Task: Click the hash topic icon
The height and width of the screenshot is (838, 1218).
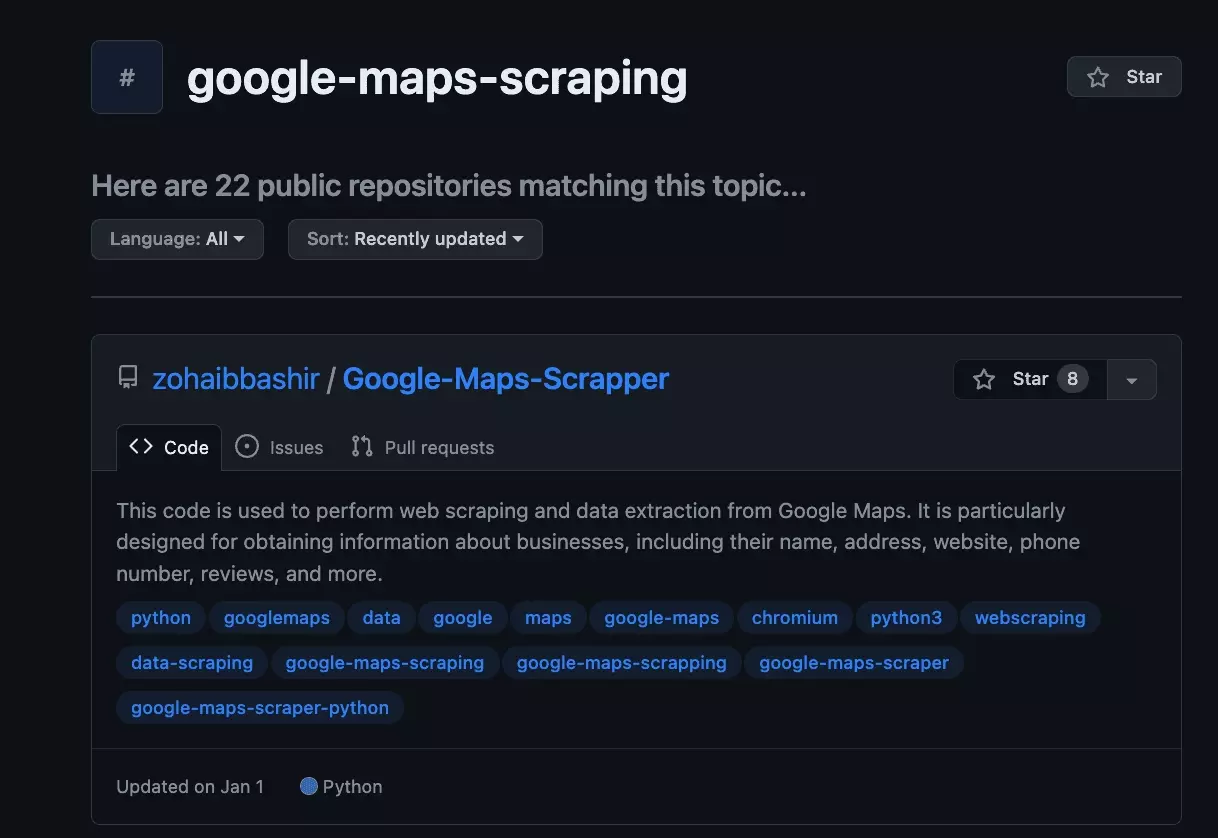Action: [x=127, y=77]
